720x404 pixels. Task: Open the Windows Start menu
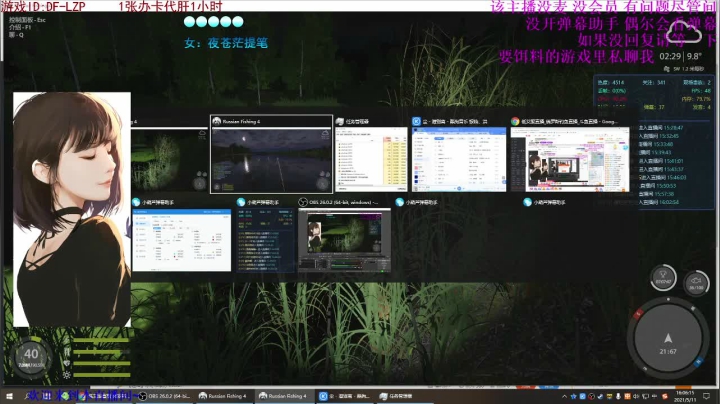pos(9,396)
